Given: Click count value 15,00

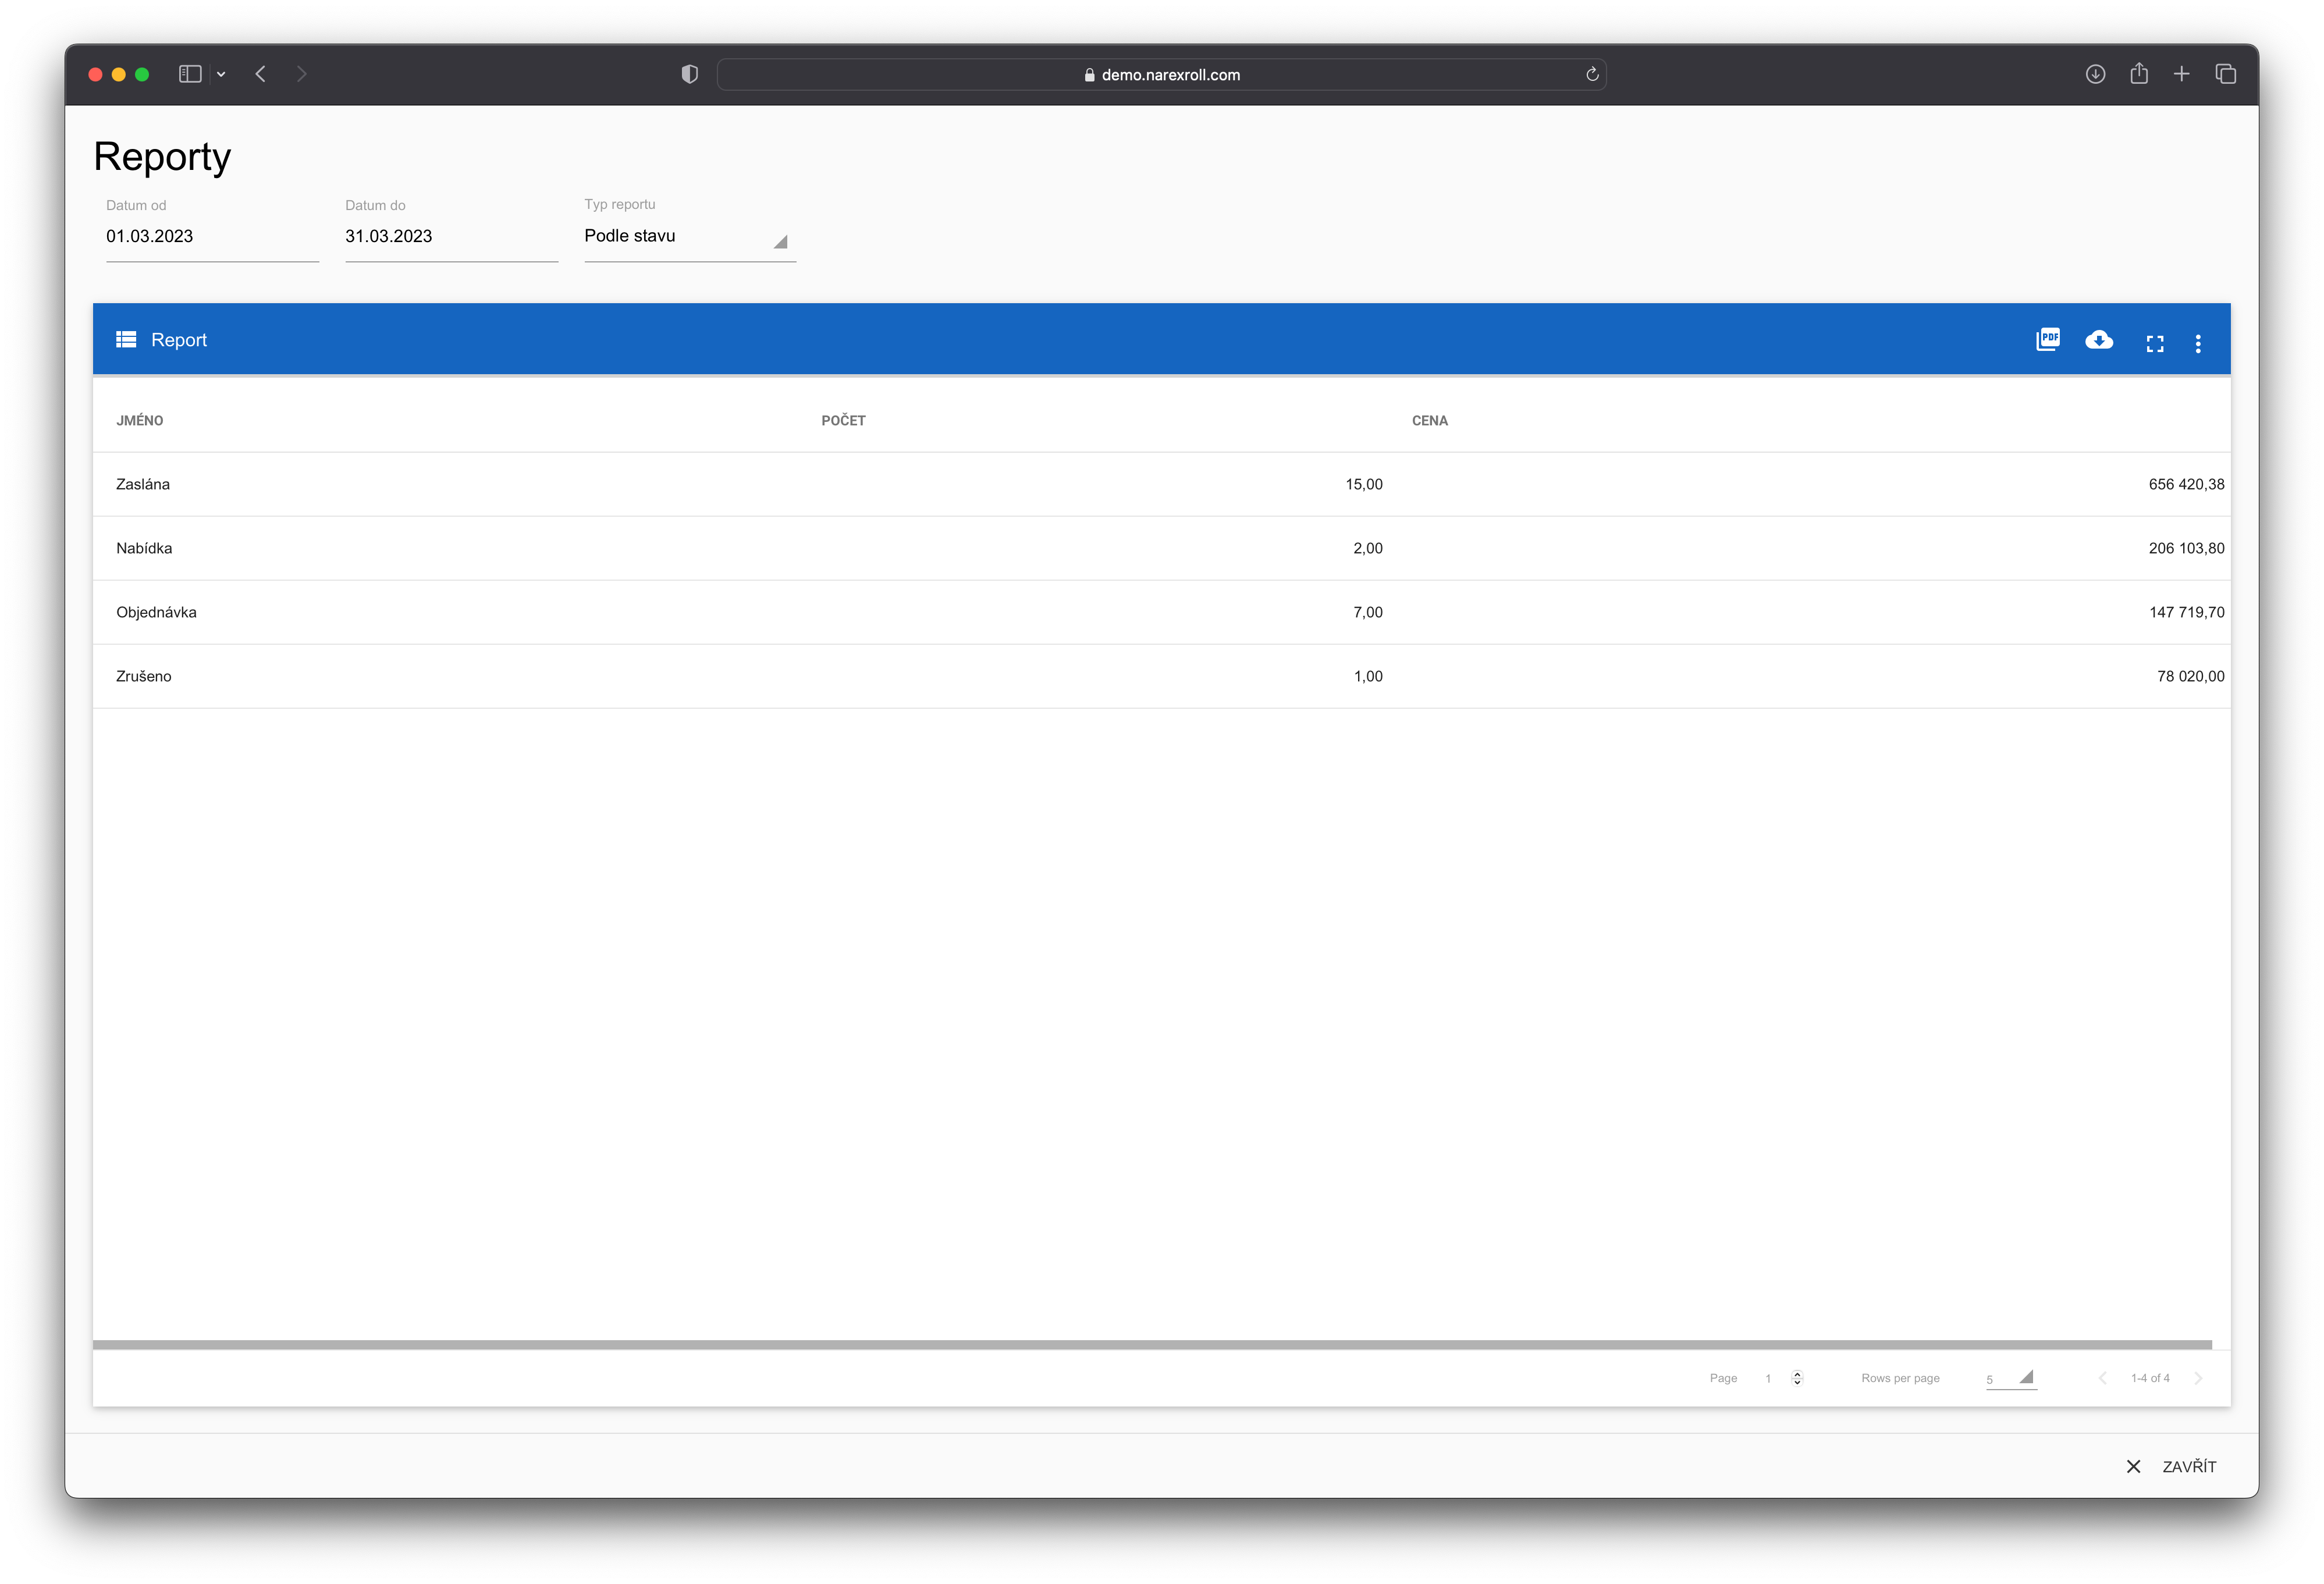Looking at the screenshot, I should [x=1364, y=484].
